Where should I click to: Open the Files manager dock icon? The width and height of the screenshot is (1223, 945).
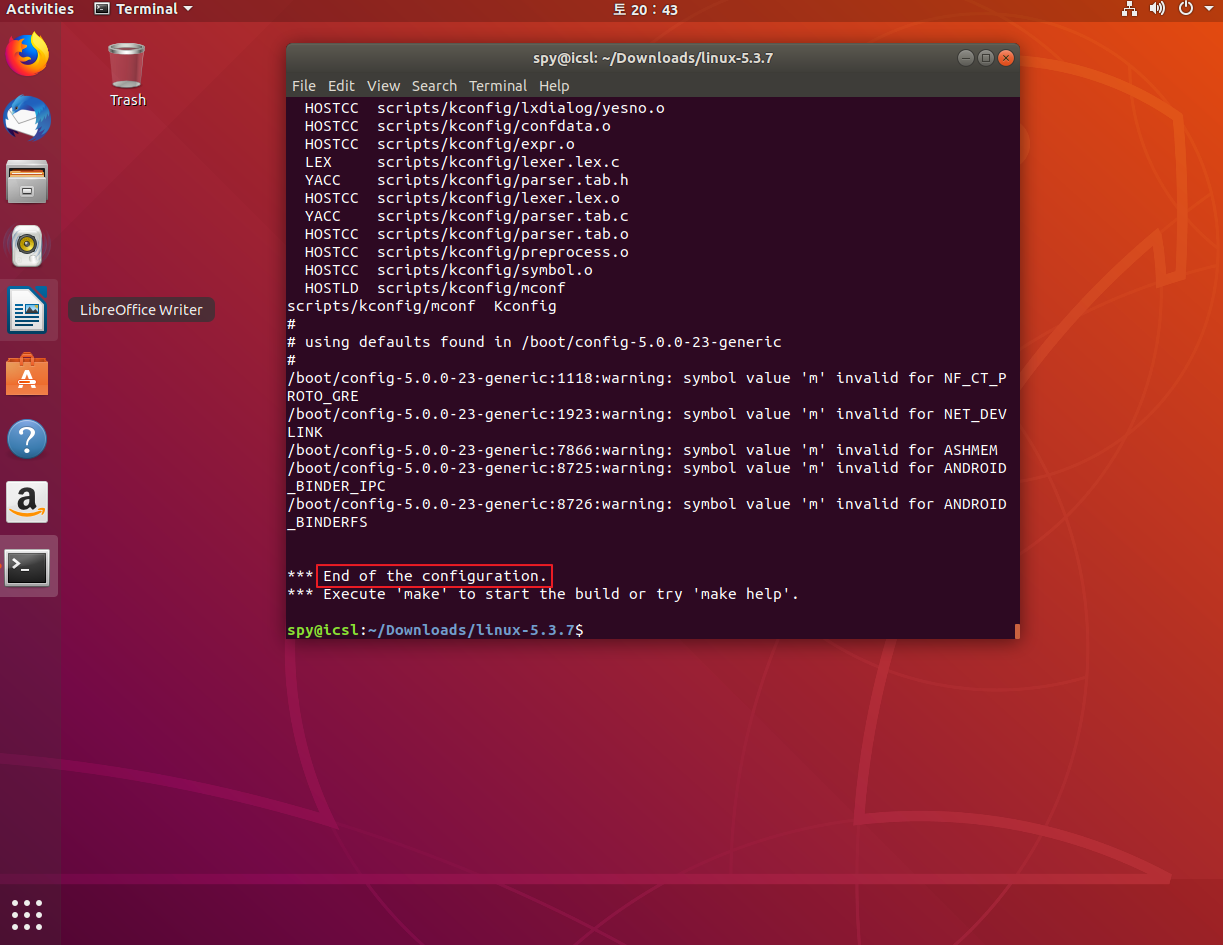click(x=28, y=182)
